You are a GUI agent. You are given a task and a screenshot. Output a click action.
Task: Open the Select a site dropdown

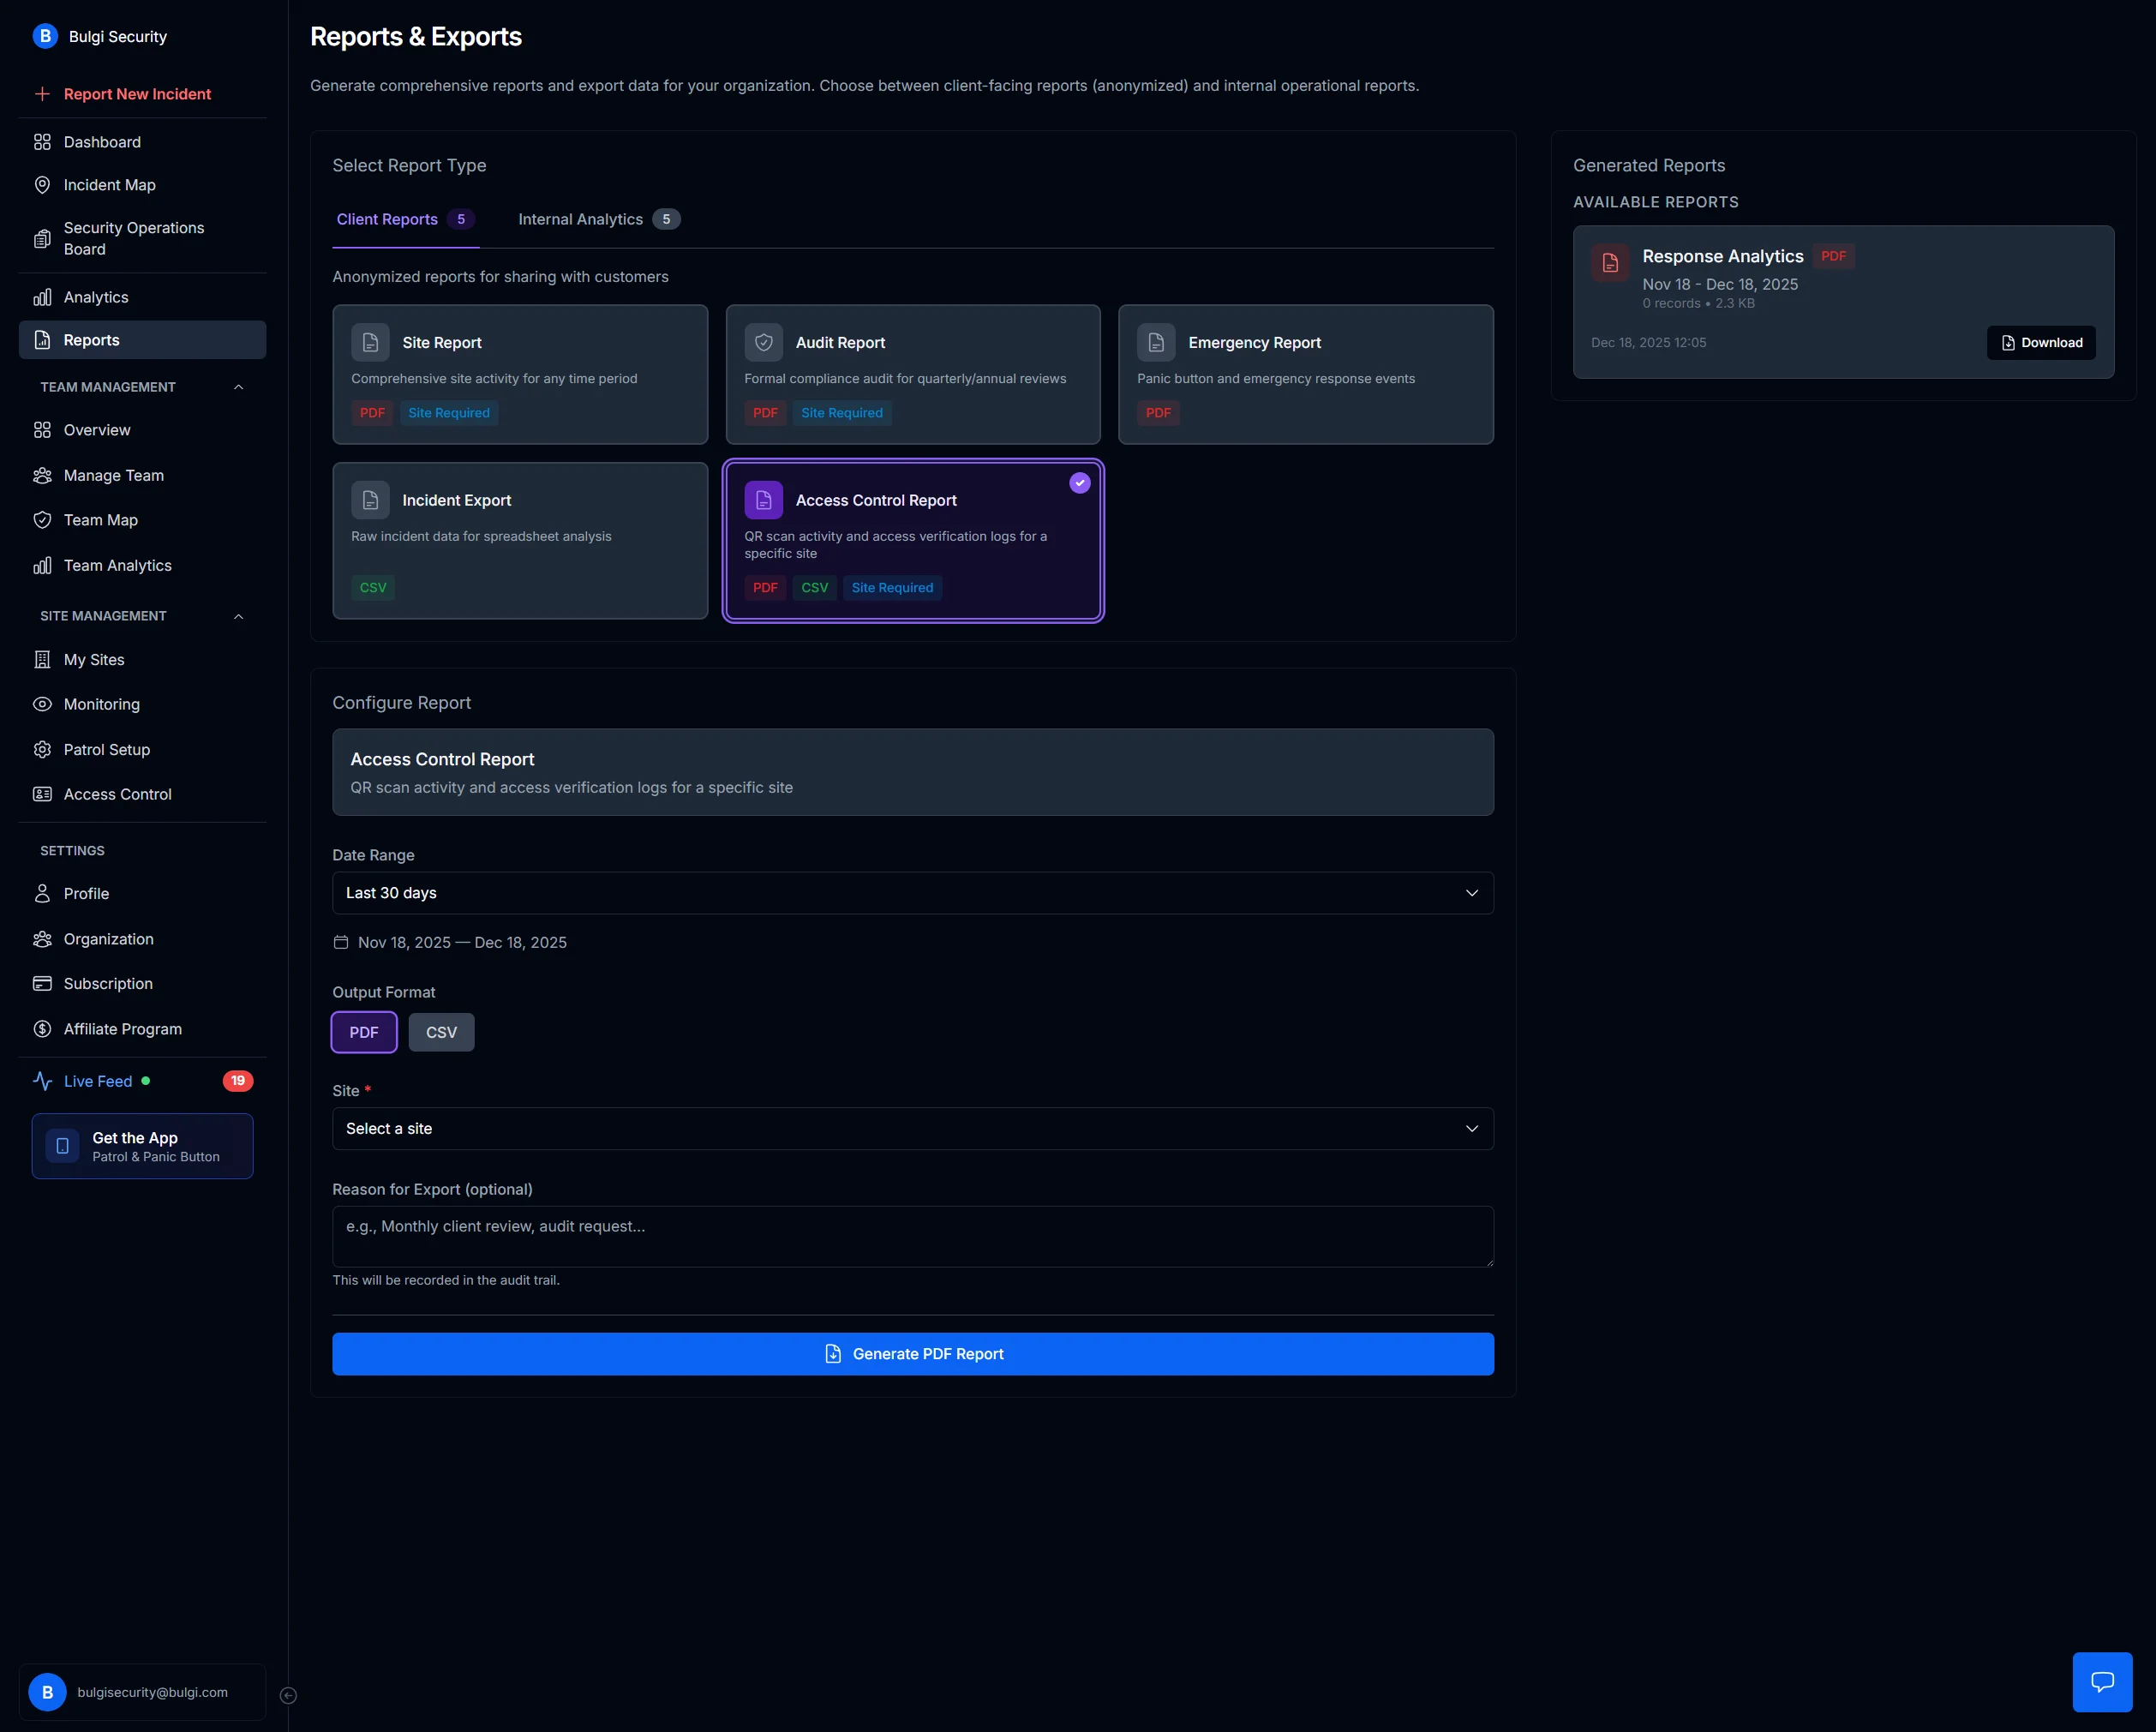coord(912,1128)
